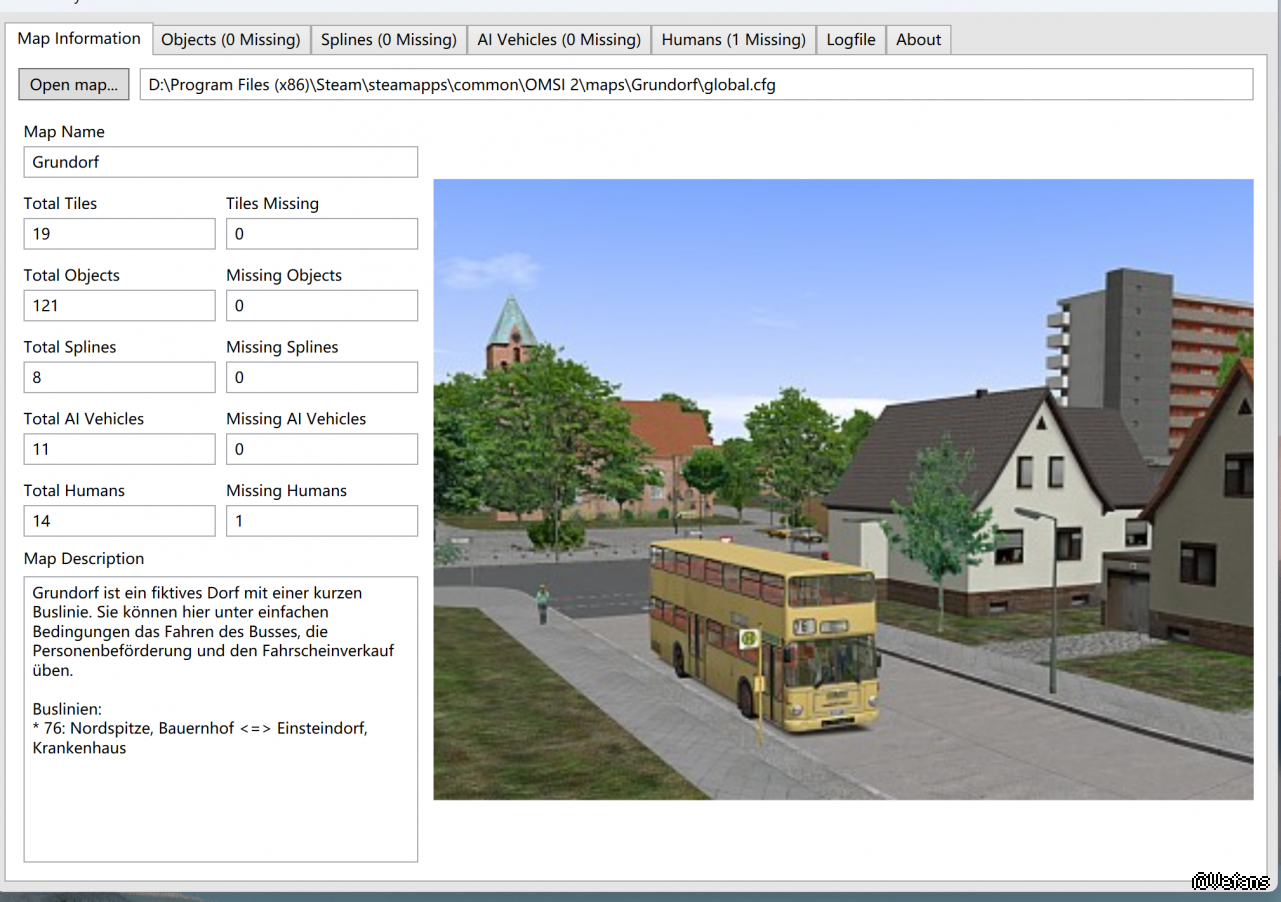Image resolution: width=1281 pixels, height=902 pixels.
Task: Click the Total Objects field showing 121
Action: click(119, 306)
